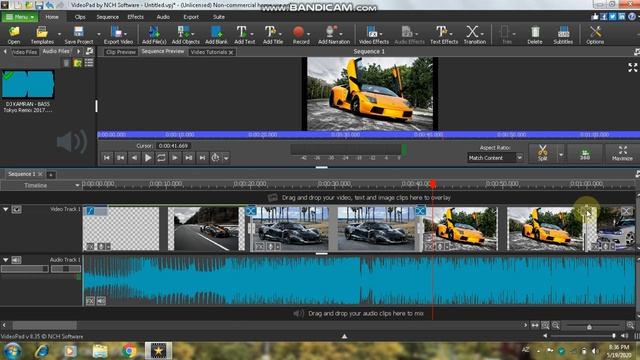Toggle speaker icon on the audio clip
This screenshot has height=360, width=640.
101,301
